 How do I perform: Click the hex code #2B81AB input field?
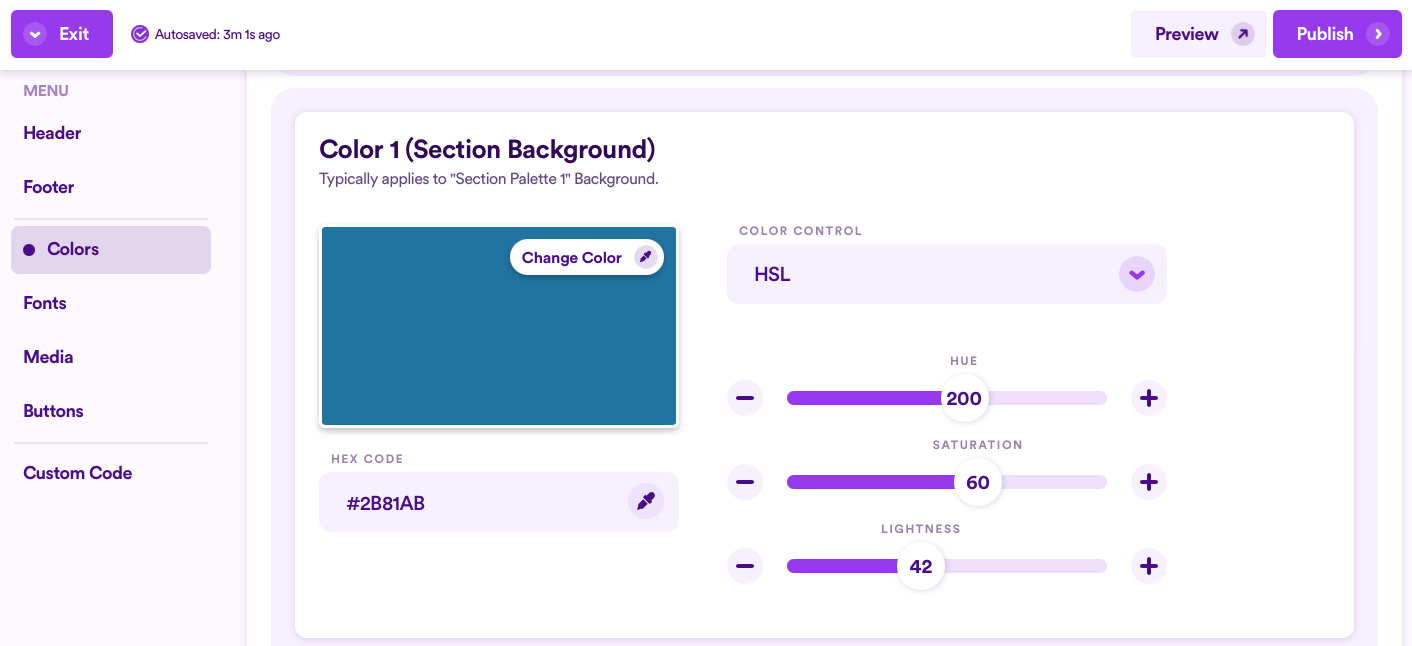(499, 502)
